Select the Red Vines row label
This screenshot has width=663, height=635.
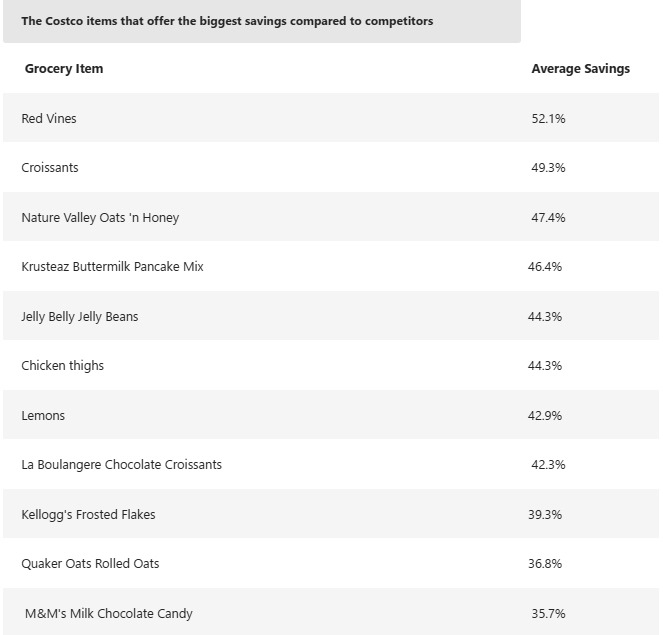[x=49, y=118]
